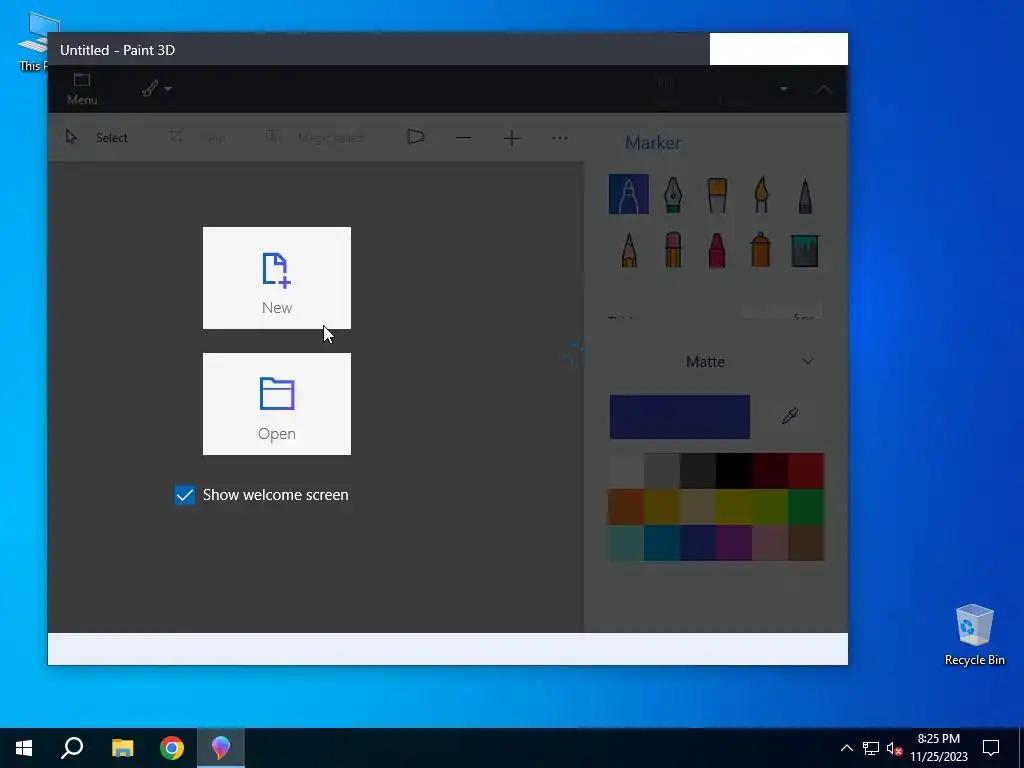1024x768 pixels.
Task: Choose the orange color swatch
Action: (x=626, y=507)
